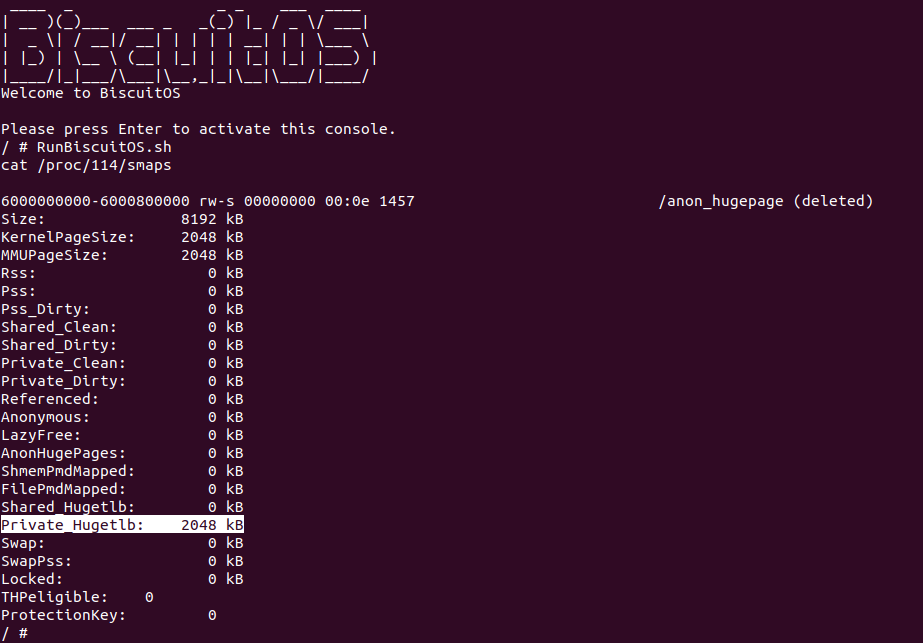Click the final shell prompt at the bottom

click(x=14, y=633)
